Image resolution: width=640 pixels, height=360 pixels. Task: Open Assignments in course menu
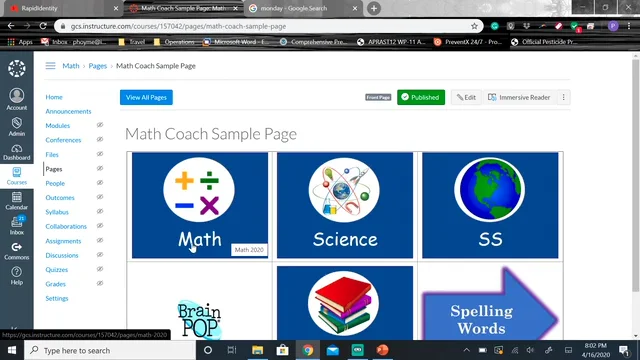point(63,241)
